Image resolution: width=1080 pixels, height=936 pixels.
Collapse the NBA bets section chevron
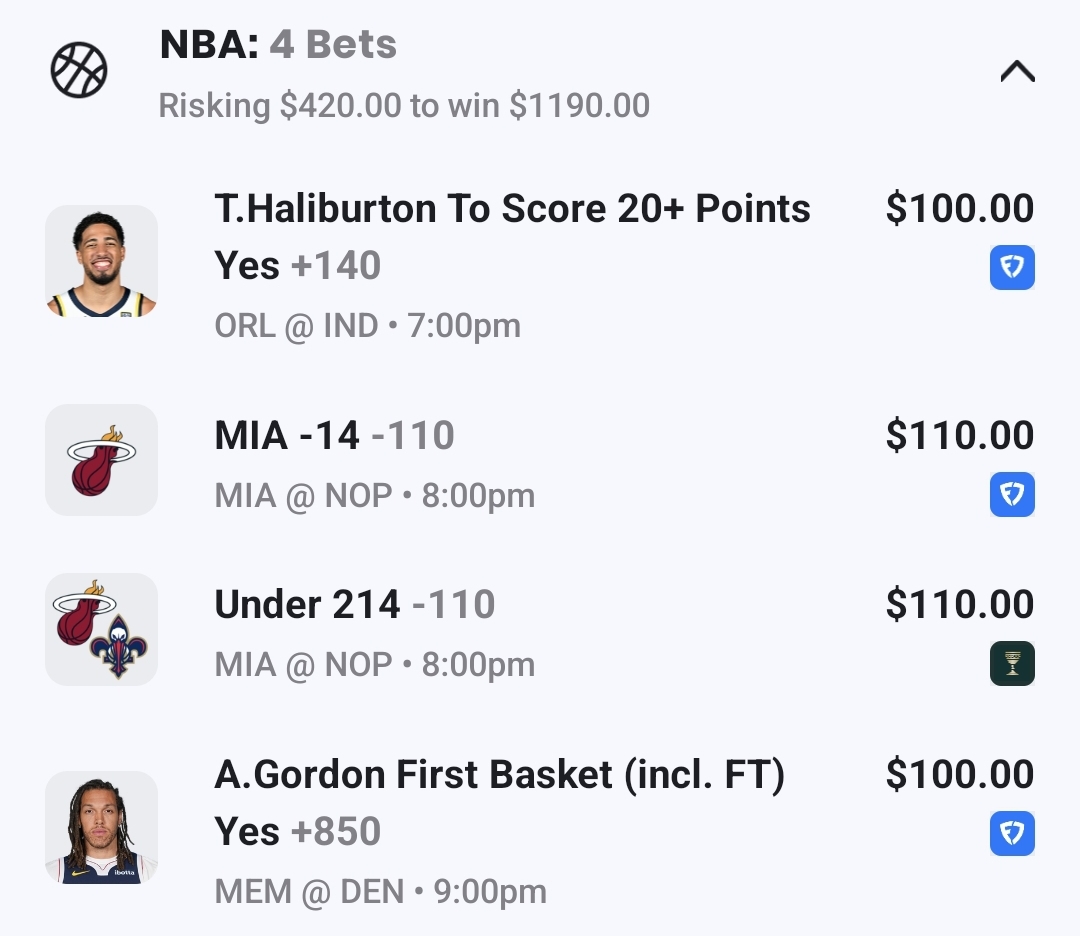pyautogui.click(x=1017, y=72)
